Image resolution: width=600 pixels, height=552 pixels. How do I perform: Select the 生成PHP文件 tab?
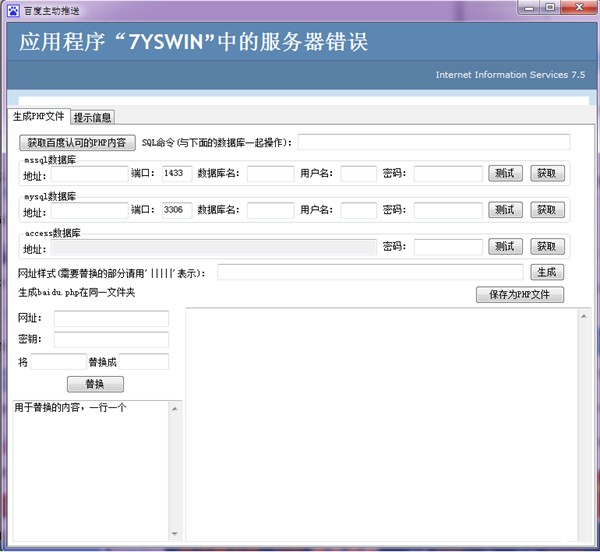point(39,117)
